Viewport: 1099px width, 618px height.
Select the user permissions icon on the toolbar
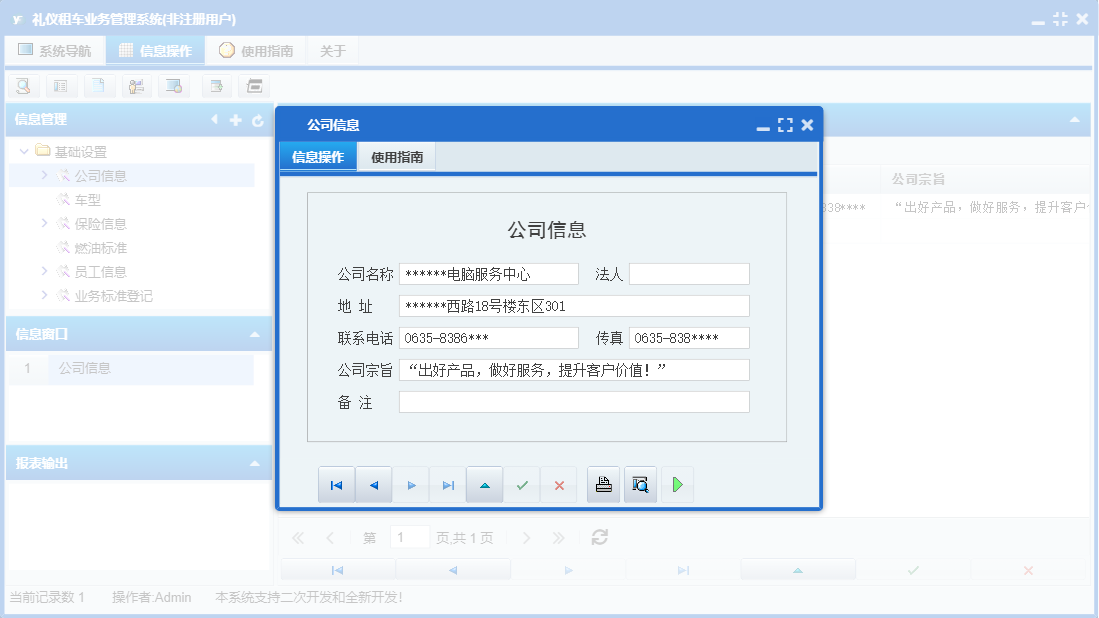click(x=137, y=86)
